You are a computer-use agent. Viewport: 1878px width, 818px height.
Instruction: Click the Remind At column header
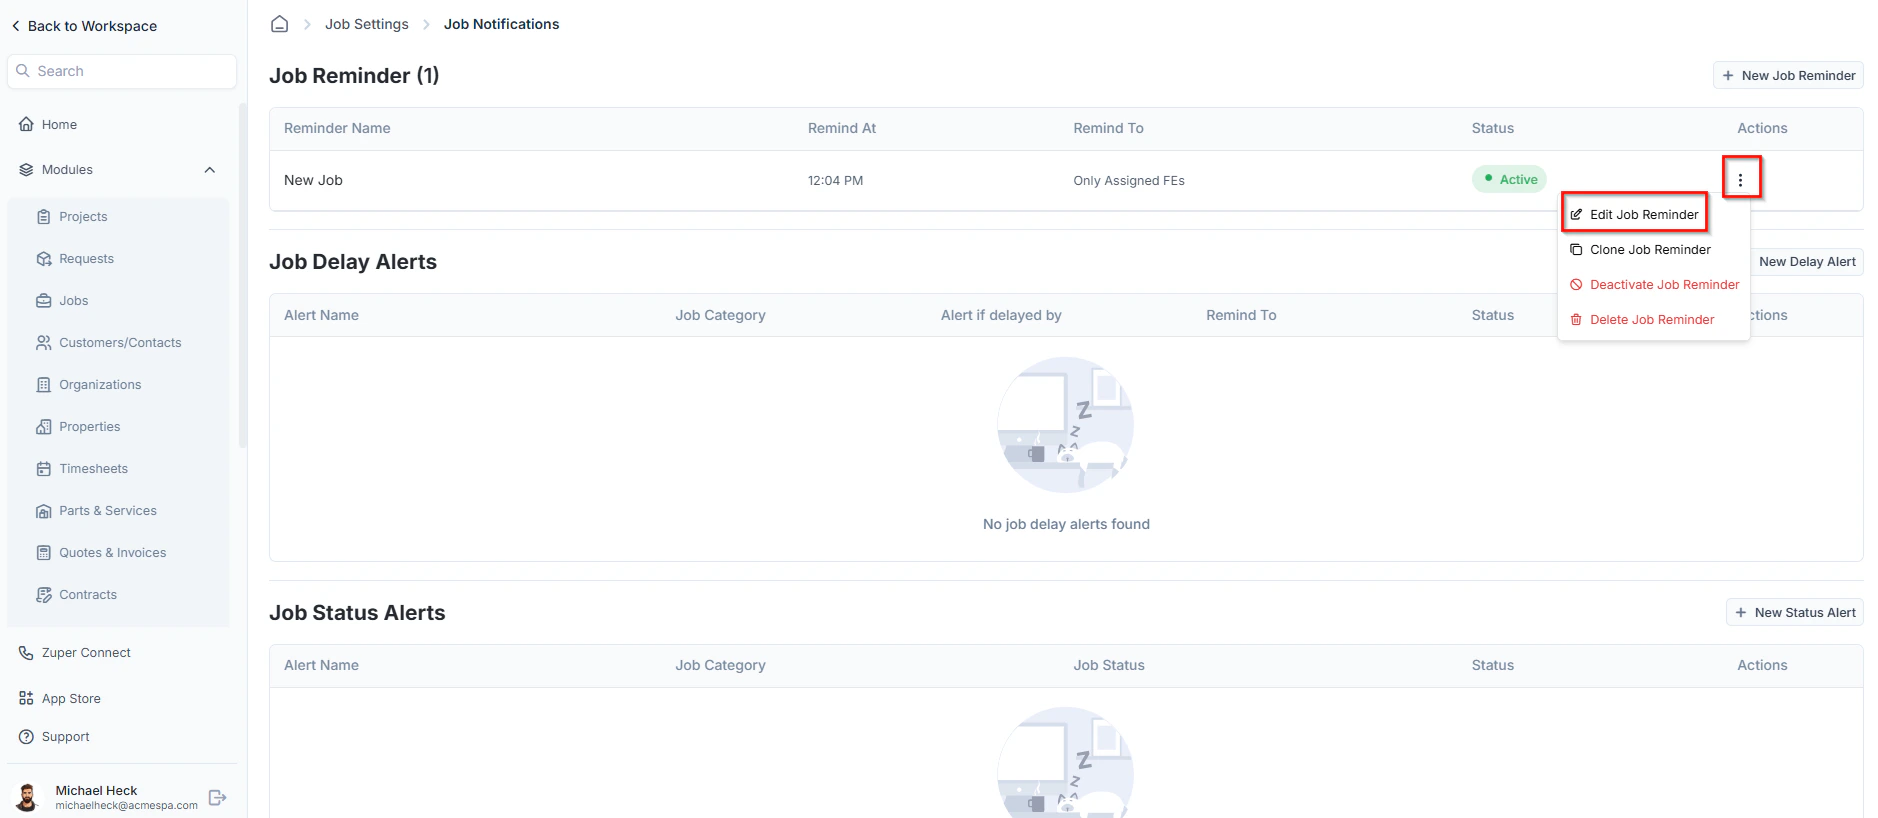[842, 129]
